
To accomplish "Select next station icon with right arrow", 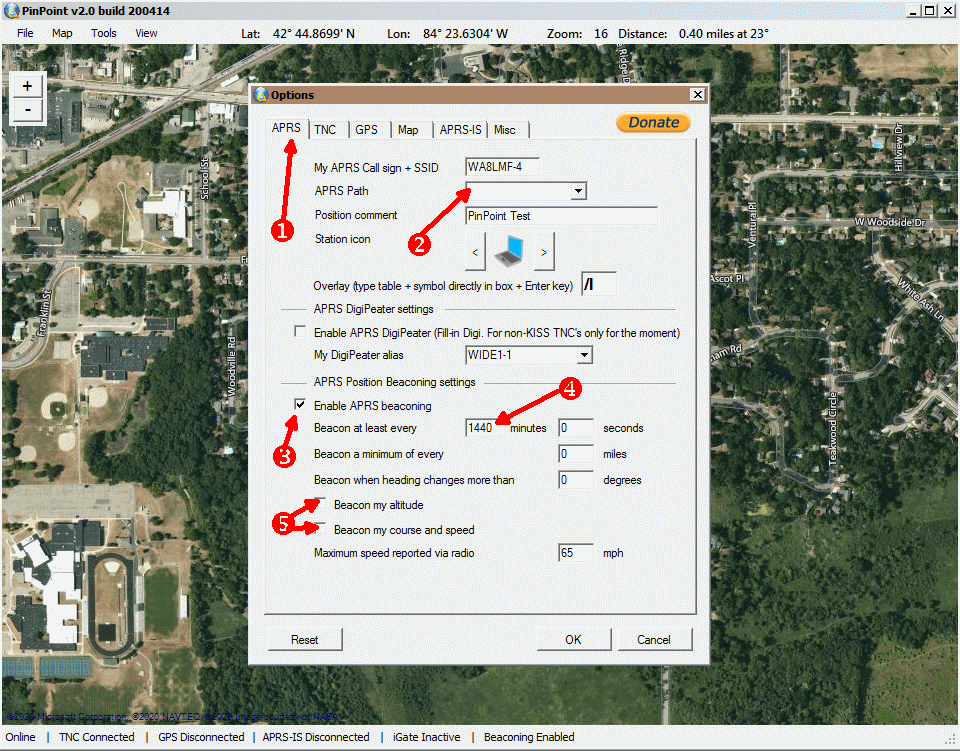I will click(544, 252).
